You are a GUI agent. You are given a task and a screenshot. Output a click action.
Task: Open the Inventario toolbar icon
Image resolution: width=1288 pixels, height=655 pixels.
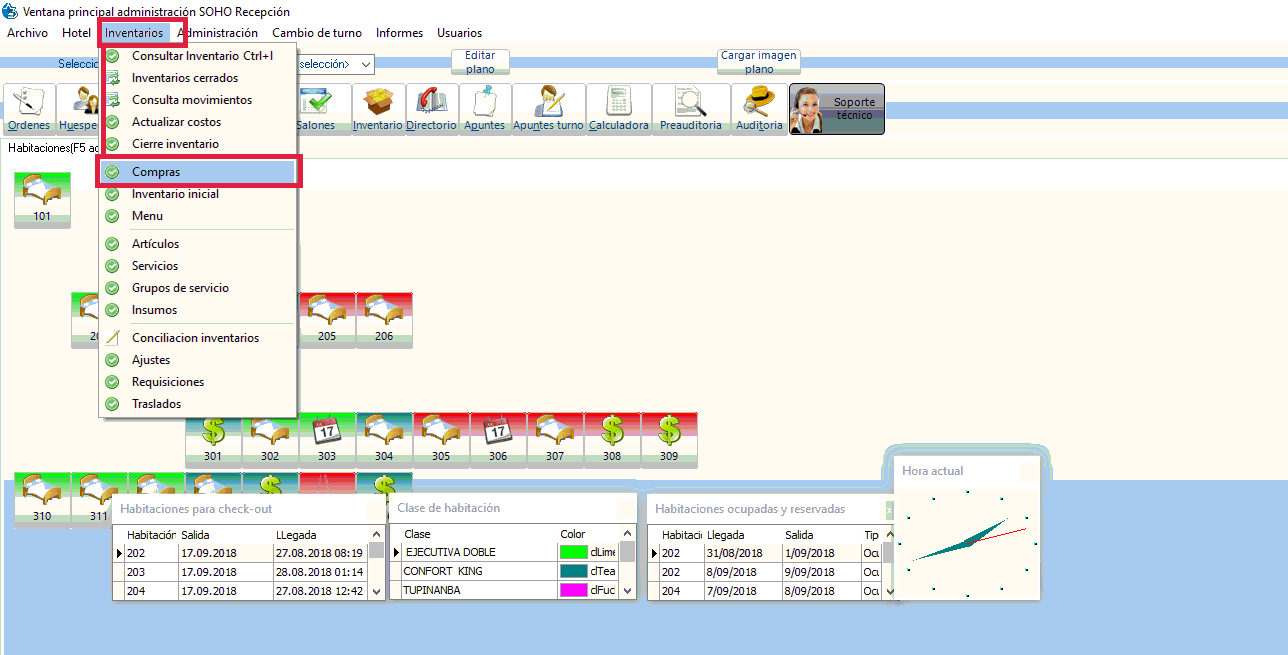coord(378,108)
